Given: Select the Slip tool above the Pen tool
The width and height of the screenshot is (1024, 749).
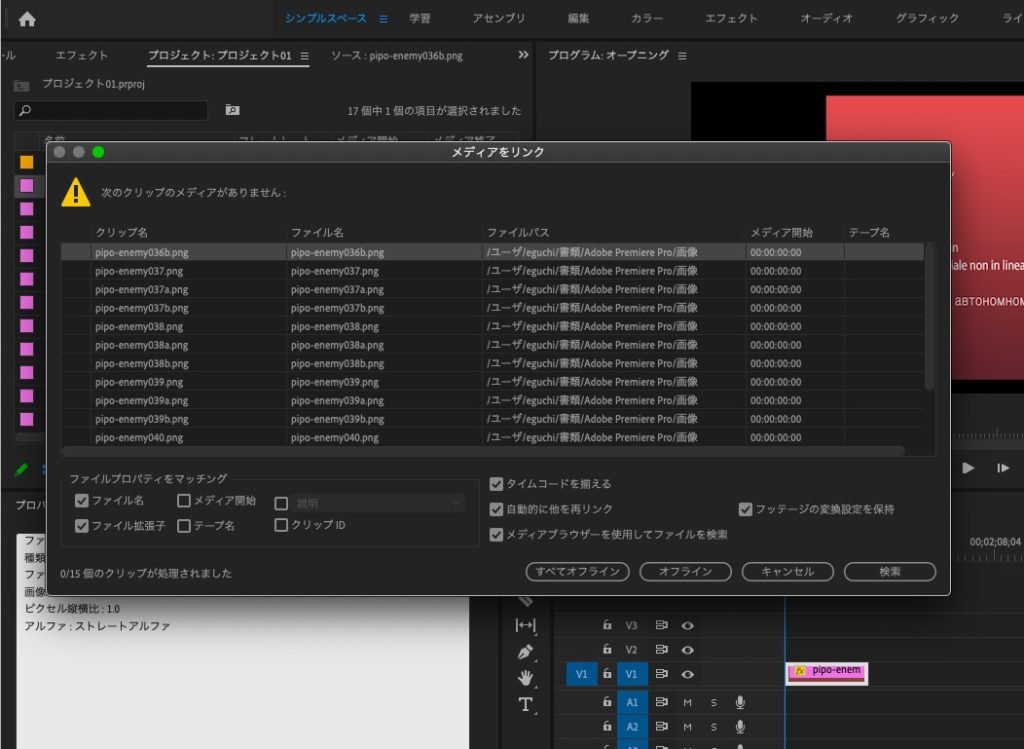Looking at the screenshot, I should (526, 626).
